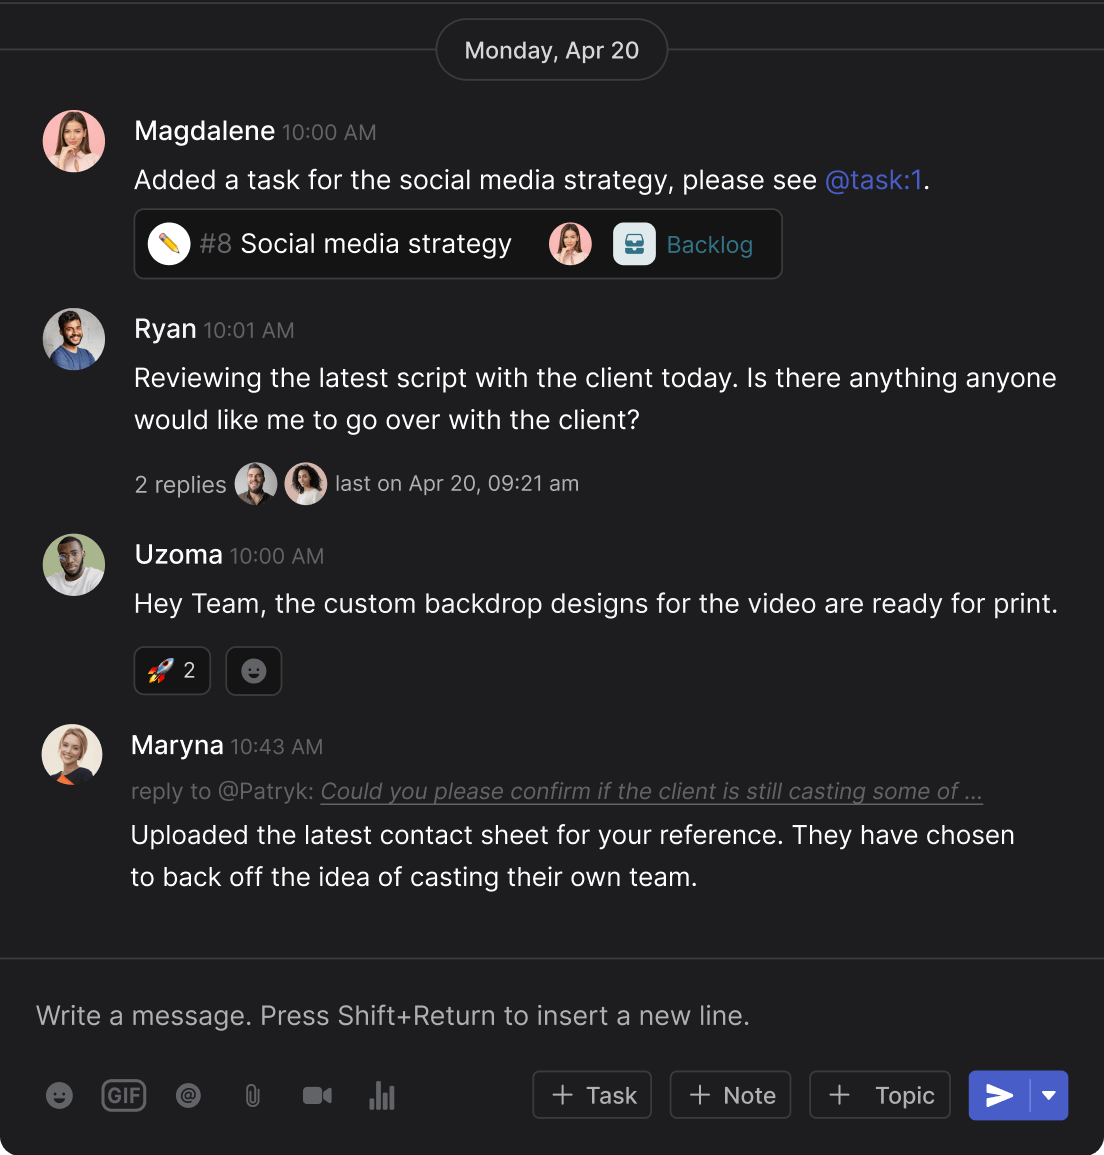Image resolution: width=1104 pixels, height=1155 pixels.
Task: Jump to quoted Patryk message
Action: (651, 792)
